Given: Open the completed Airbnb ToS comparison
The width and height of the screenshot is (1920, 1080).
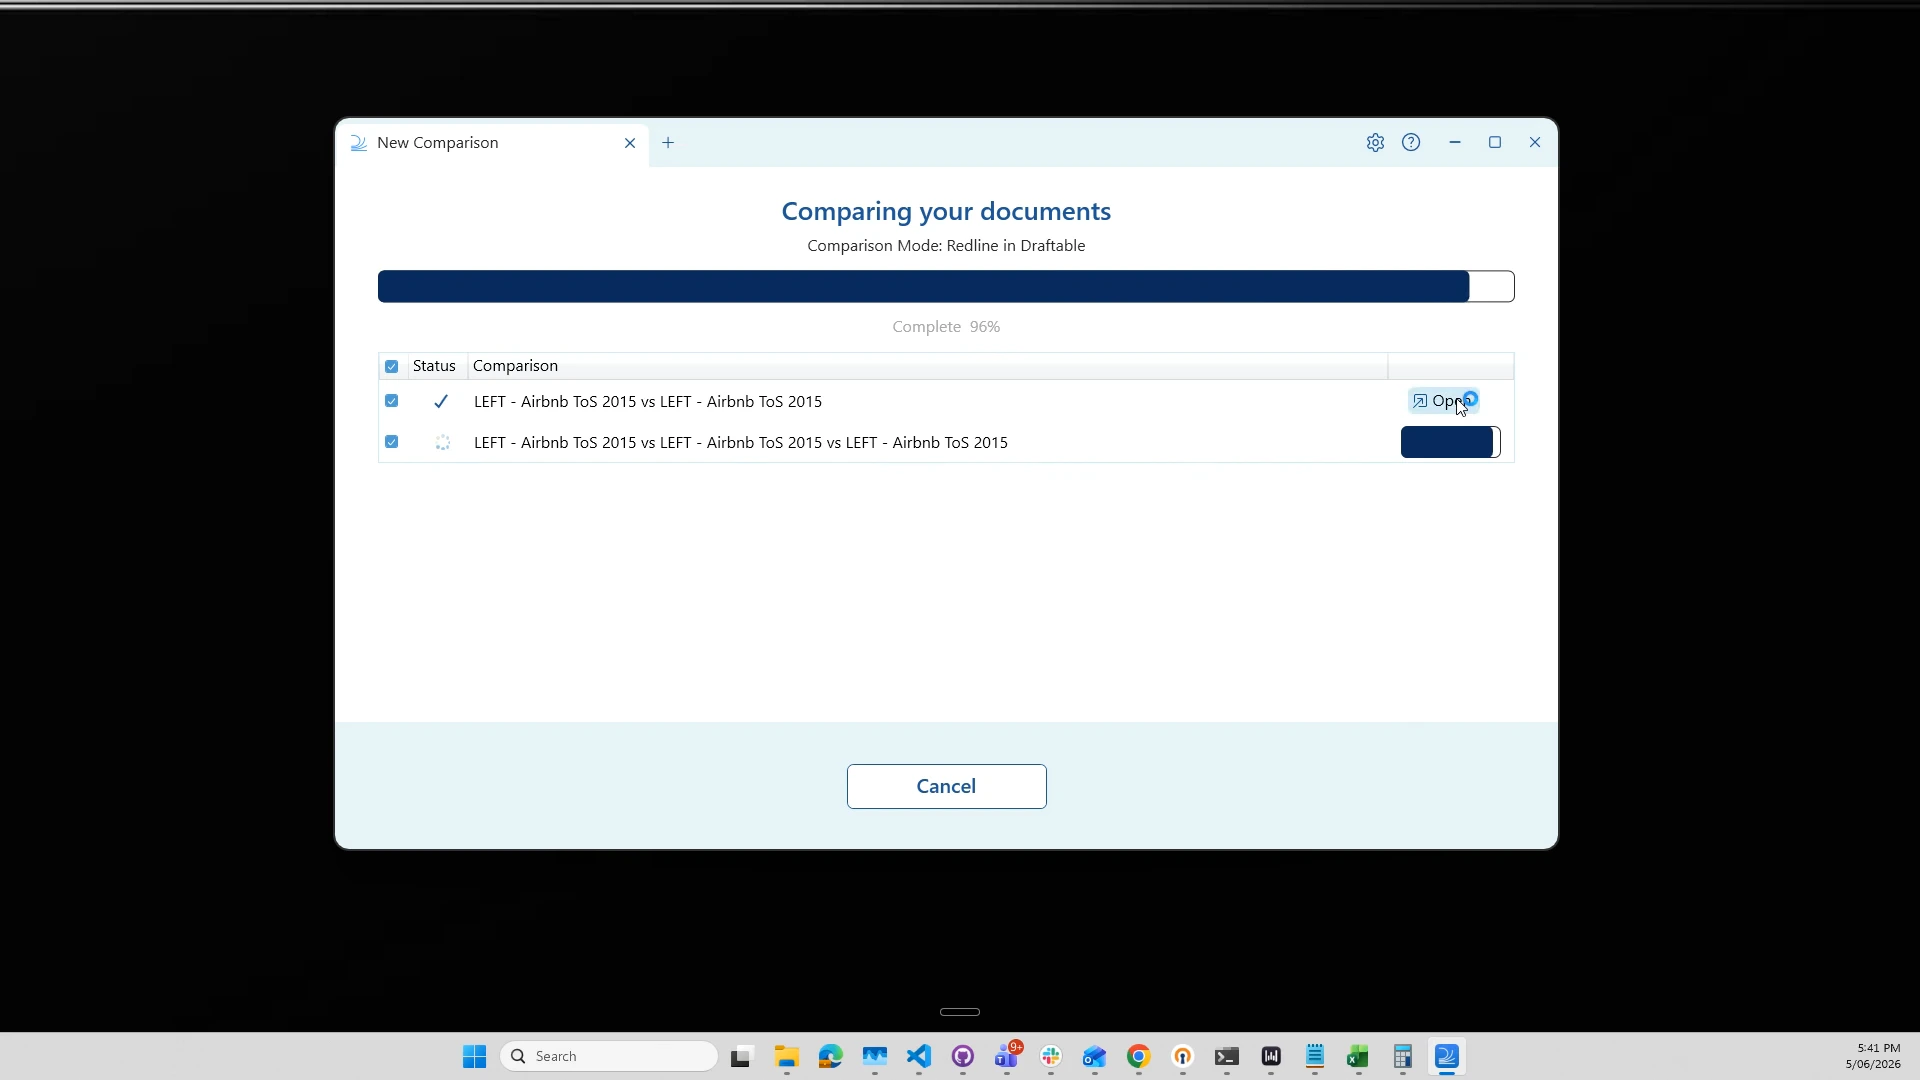Looking at the screenshot, I should (x=1444, y=401).
